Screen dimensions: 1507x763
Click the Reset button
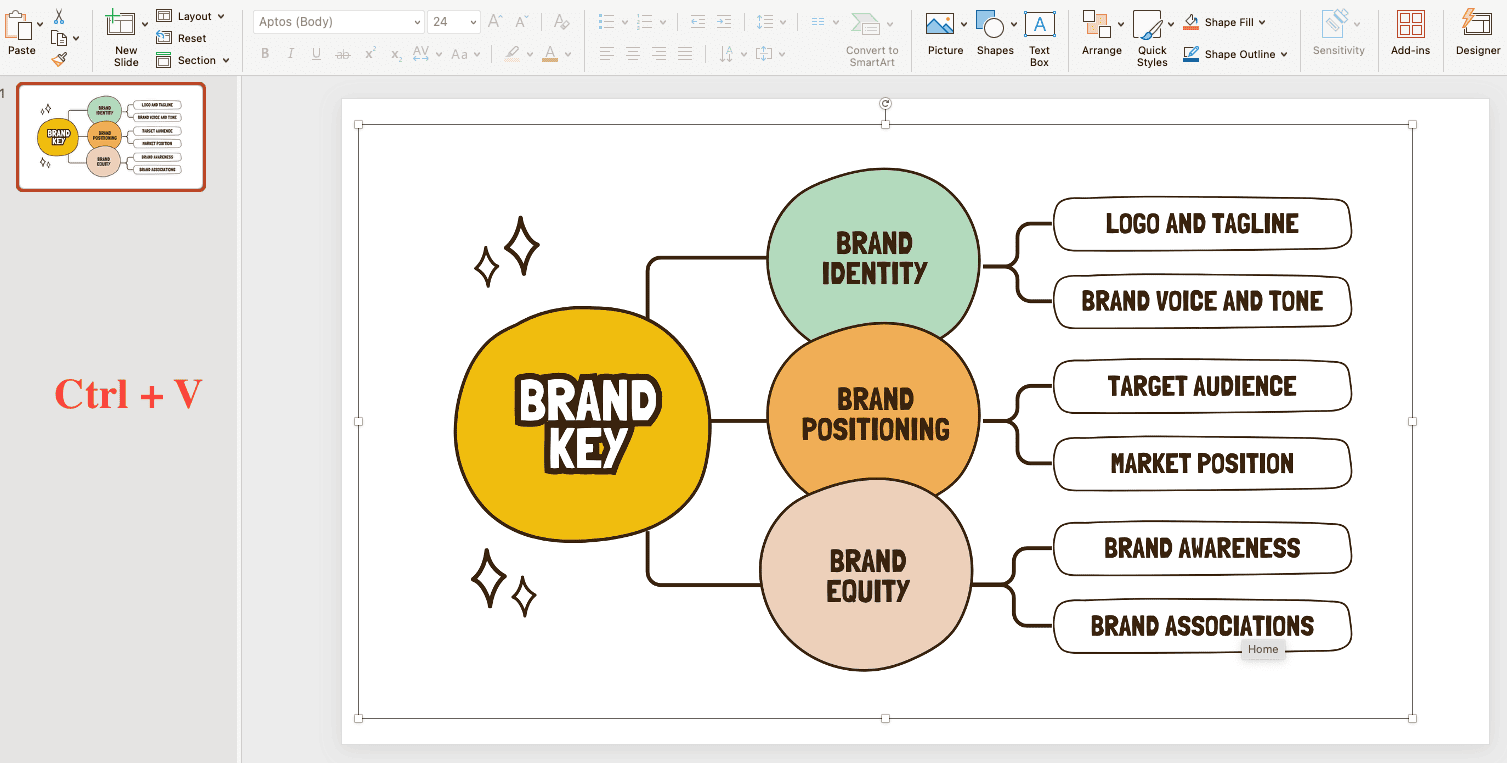click(x=182, y=38)
